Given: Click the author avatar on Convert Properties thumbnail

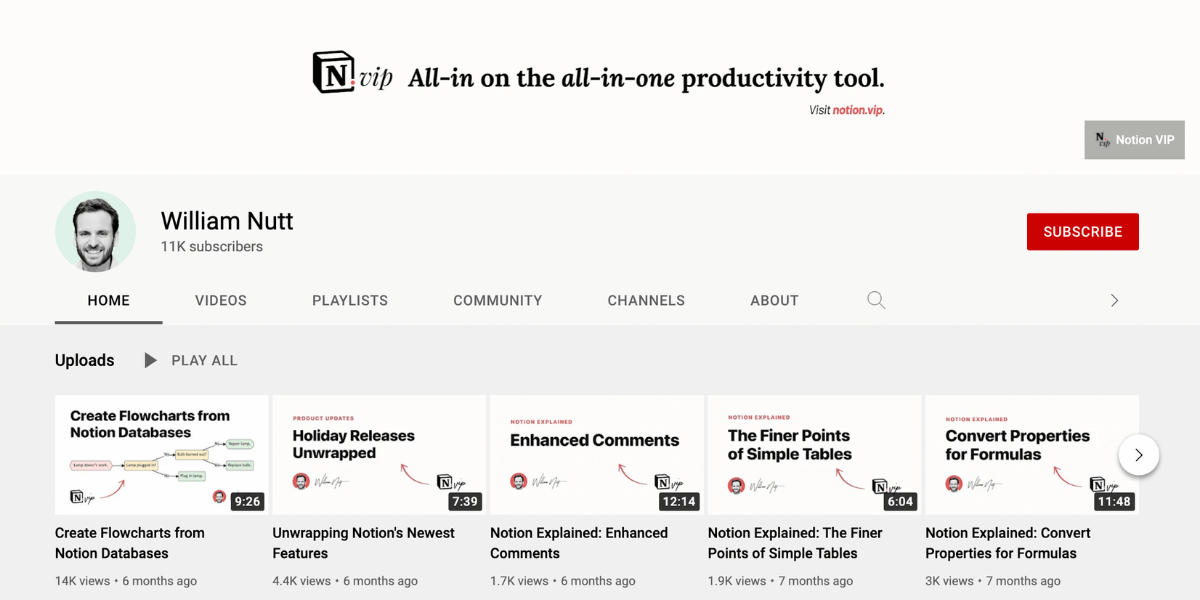Looking at the screenshot, I should [952, 482].
